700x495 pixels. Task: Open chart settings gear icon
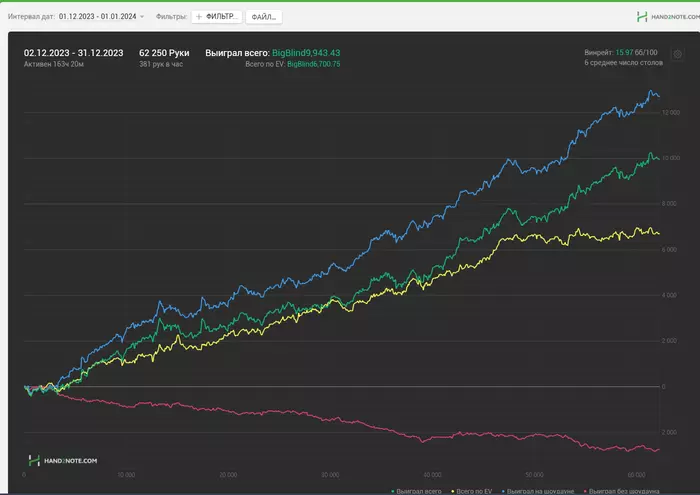677,54
